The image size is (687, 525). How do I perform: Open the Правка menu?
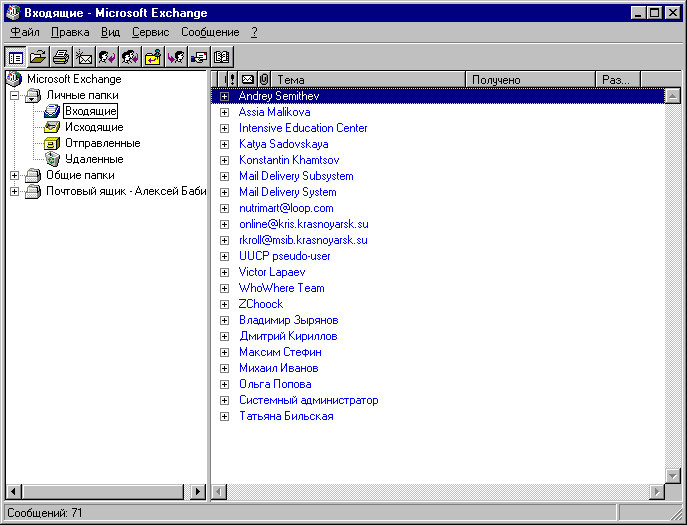coord(70,32)
